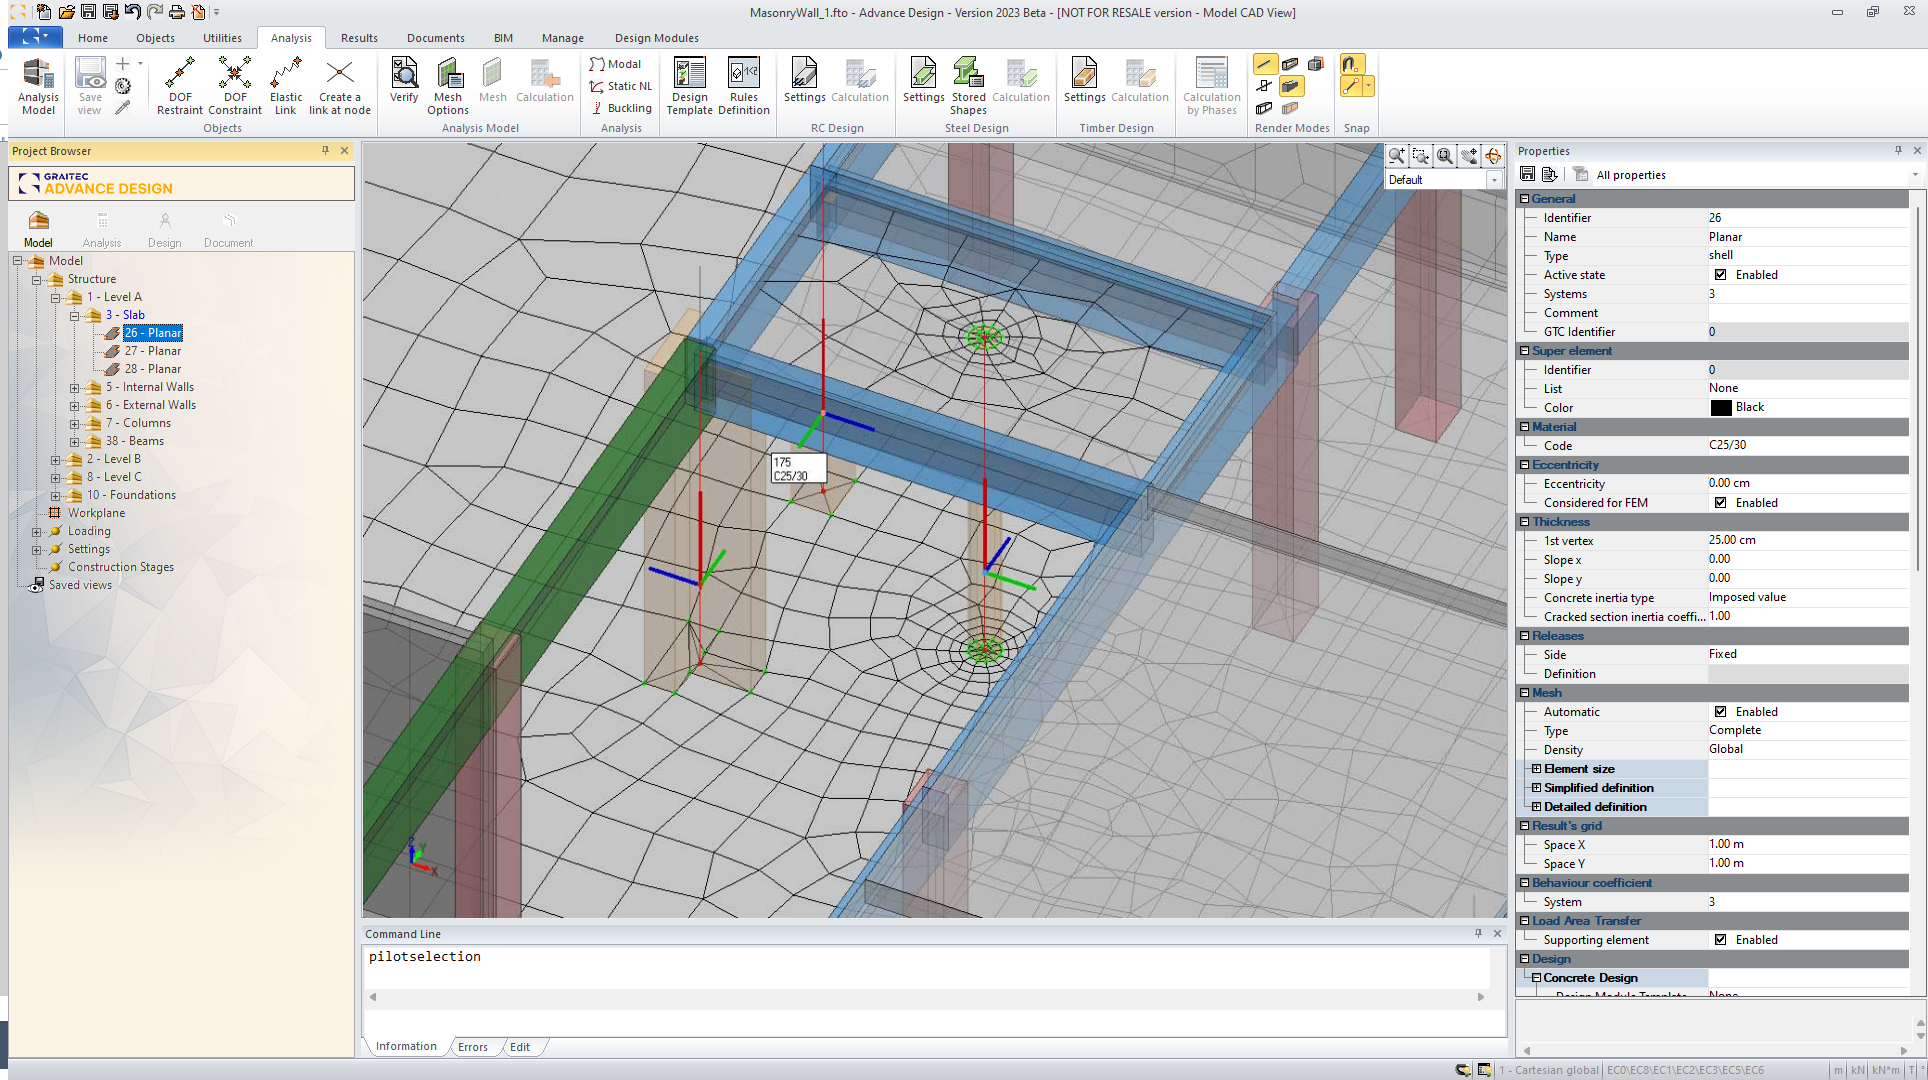Screen dimensions: 1928x1080
Task: Open the snap mode options dropdown arrow
Action: tap(1369, 86)
